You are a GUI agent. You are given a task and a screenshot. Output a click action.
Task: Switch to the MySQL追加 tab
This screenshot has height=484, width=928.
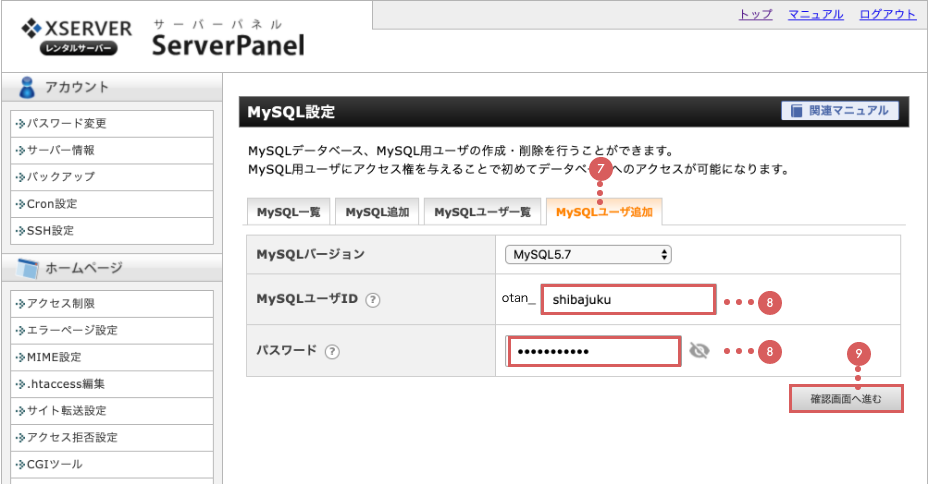(x=376, y=212)
